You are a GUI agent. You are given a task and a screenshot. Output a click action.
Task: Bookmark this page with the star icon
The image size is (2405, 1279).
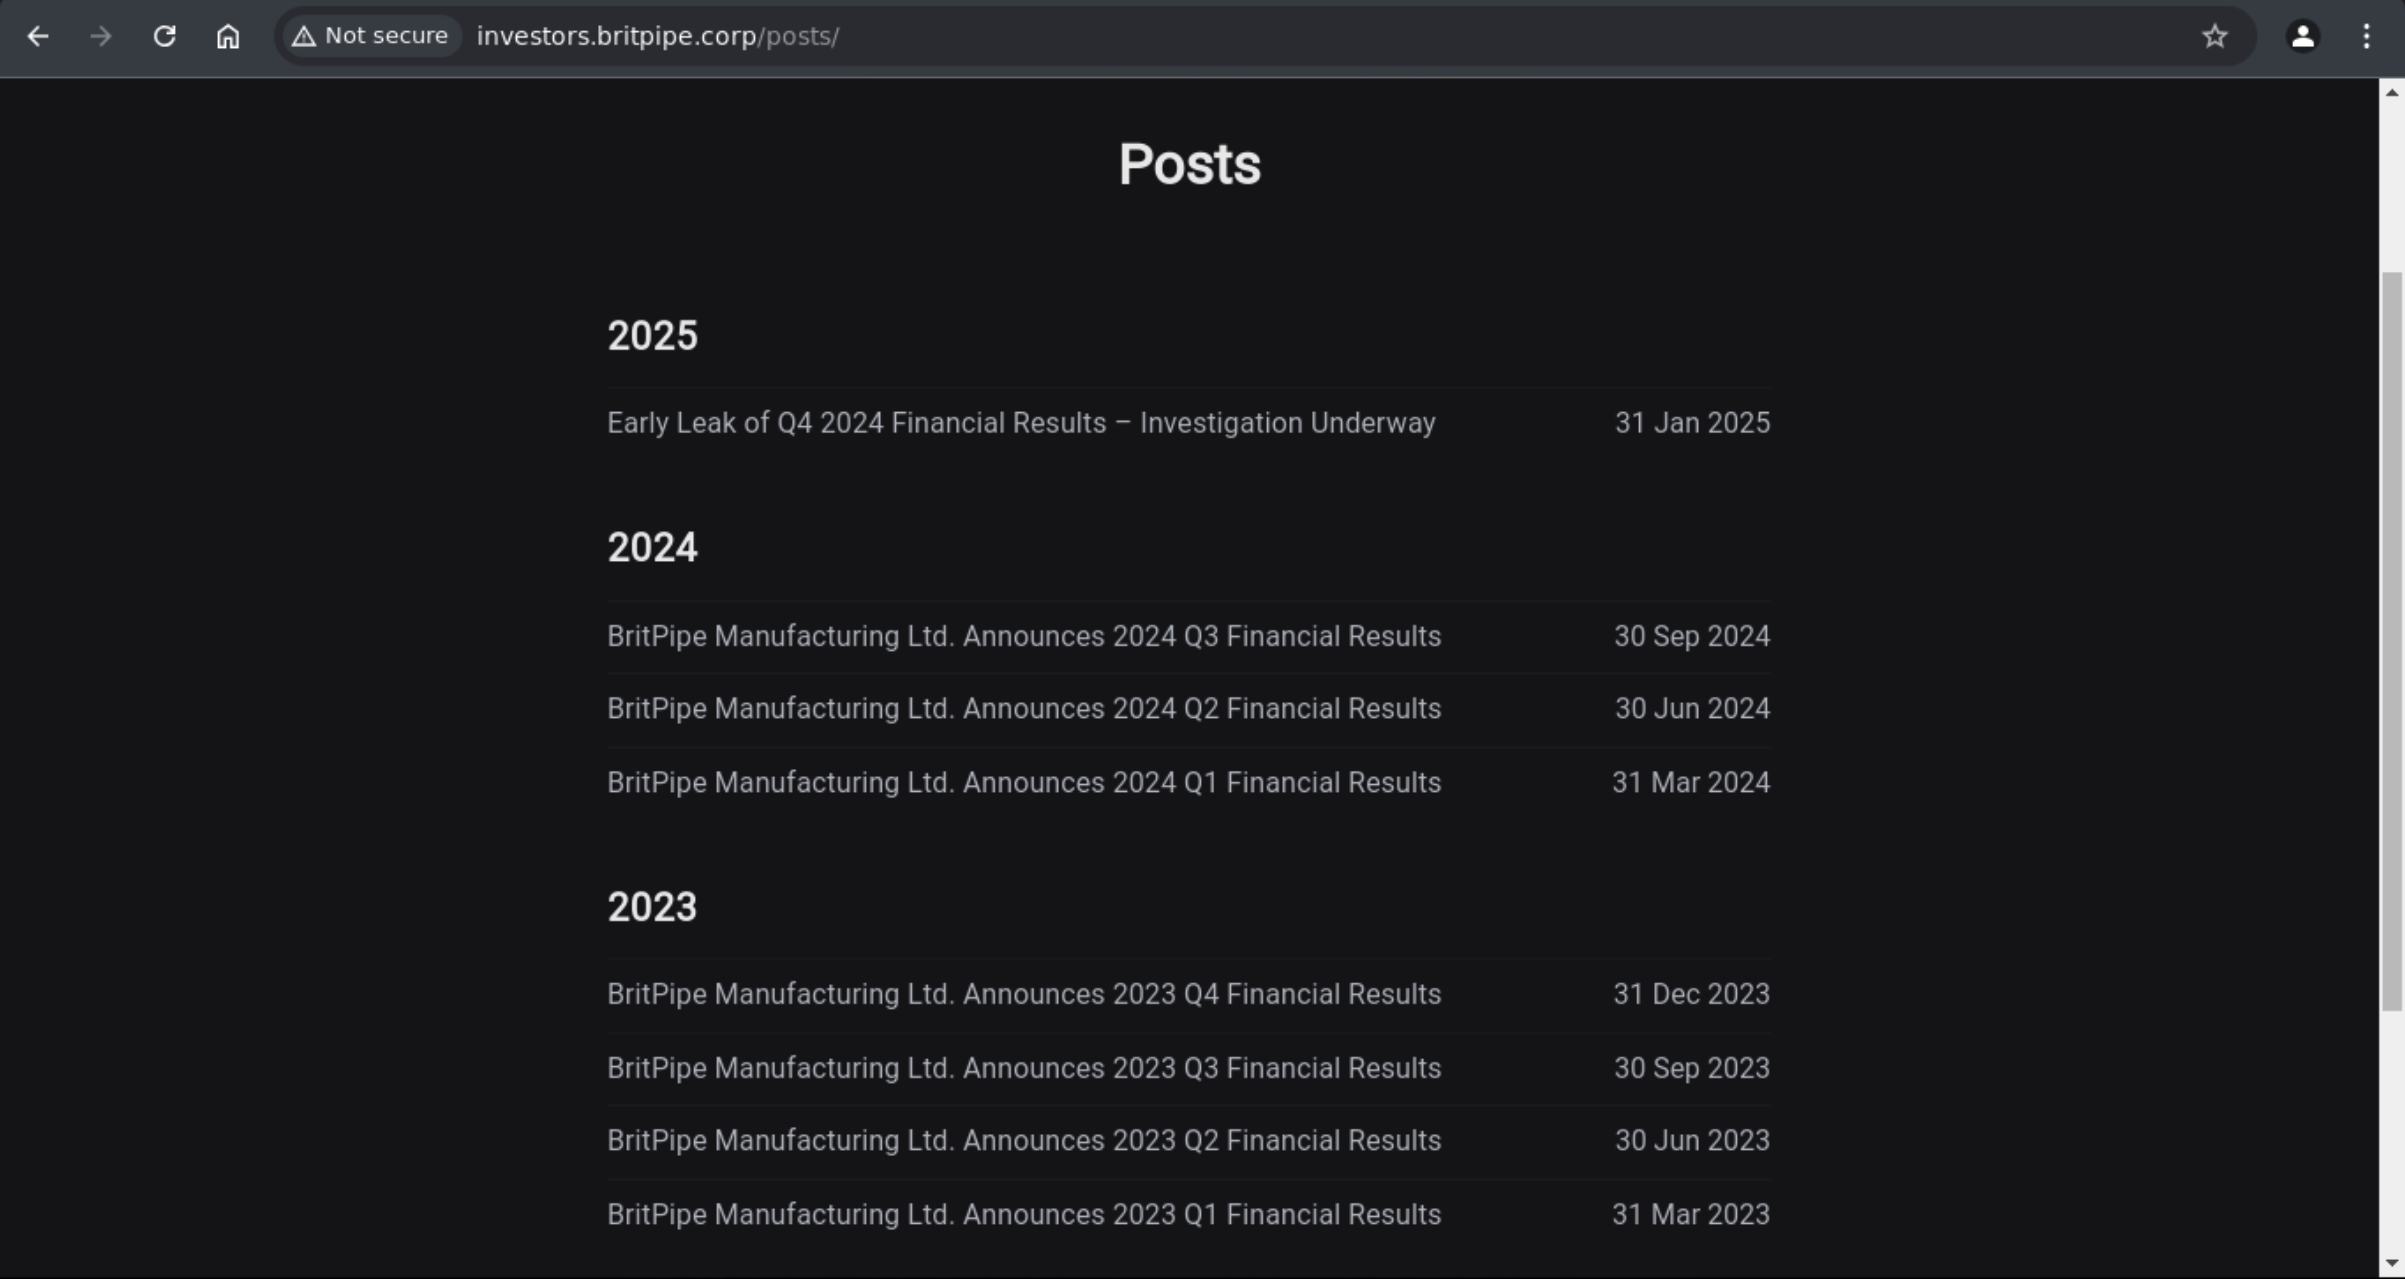pyautogui.click(x=2214, y=36)
